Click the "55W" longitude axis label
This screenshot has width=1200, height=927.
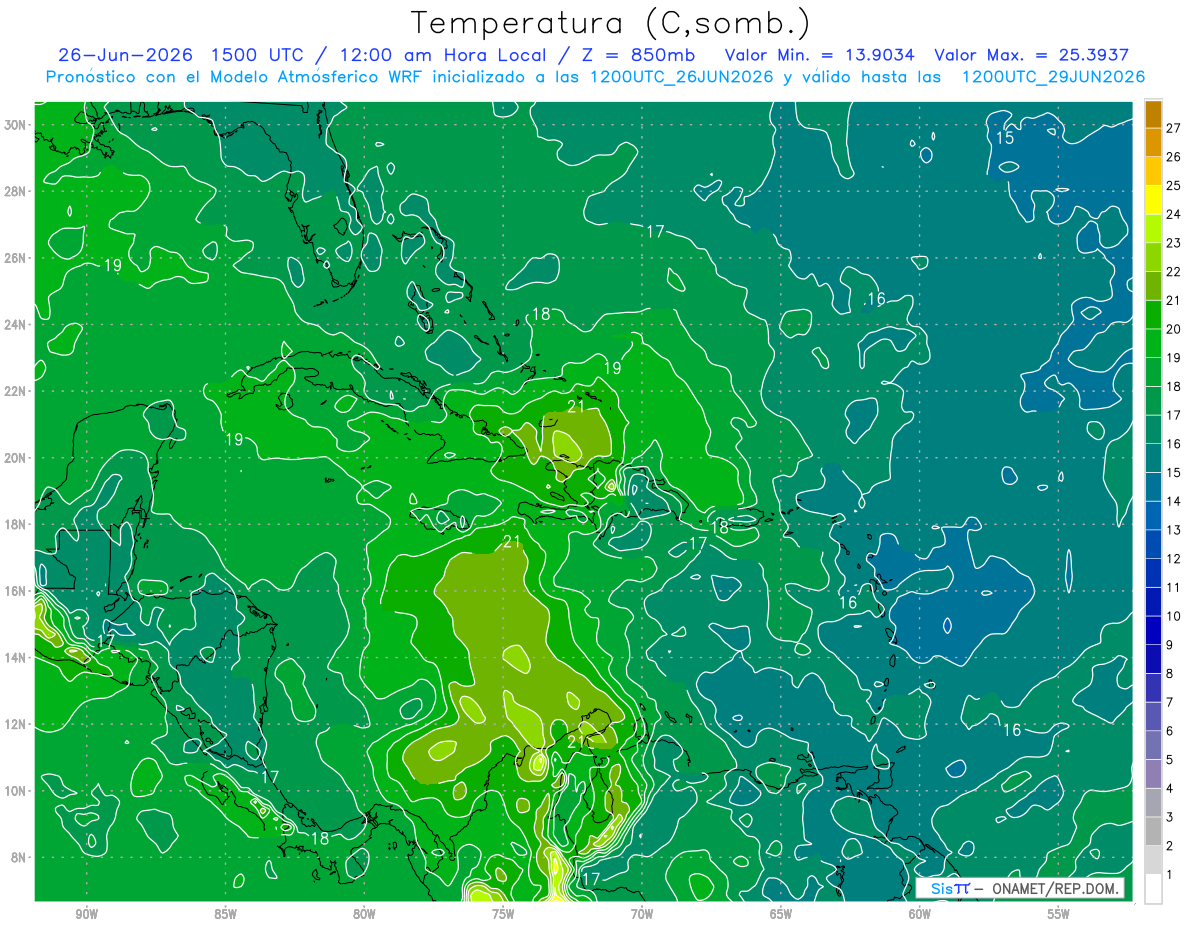coord(1059,914)
